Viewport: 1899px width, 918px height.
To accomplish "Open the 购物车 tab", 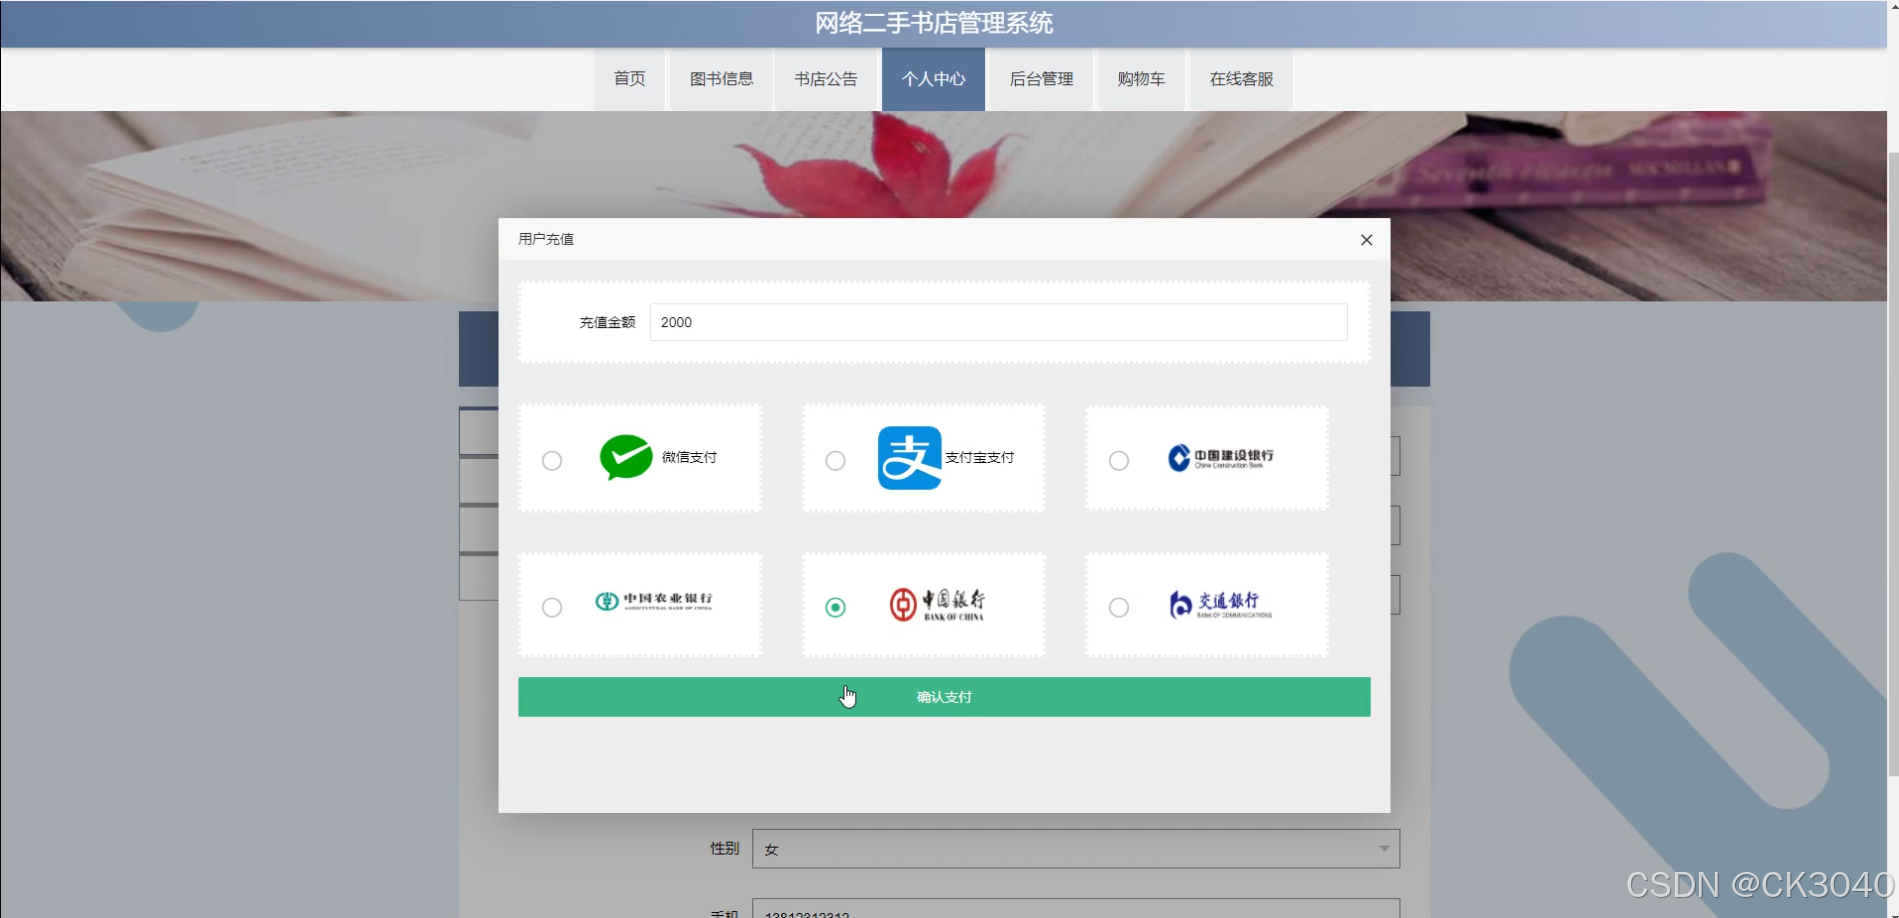I will coord(1141,79).
